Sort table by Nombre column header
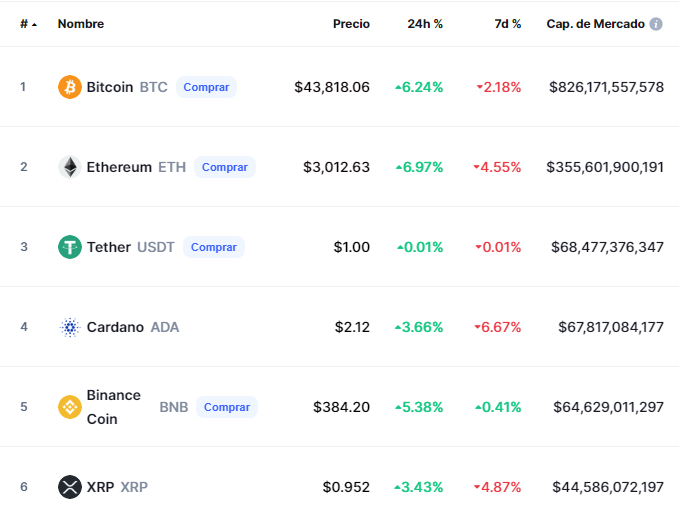The image size is (679, 522). [x=81, y=24]
